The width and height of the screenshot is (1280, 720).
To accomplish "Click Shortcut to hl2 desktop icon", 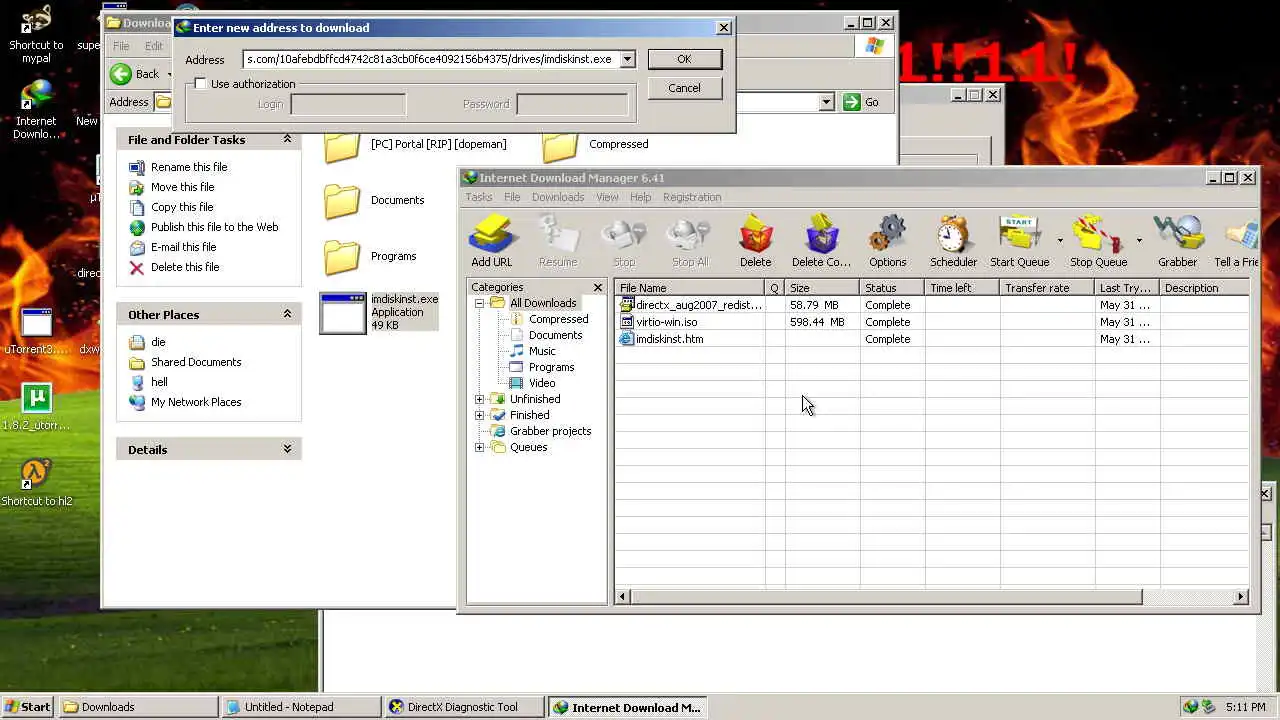I will click(x=36, y=480).
